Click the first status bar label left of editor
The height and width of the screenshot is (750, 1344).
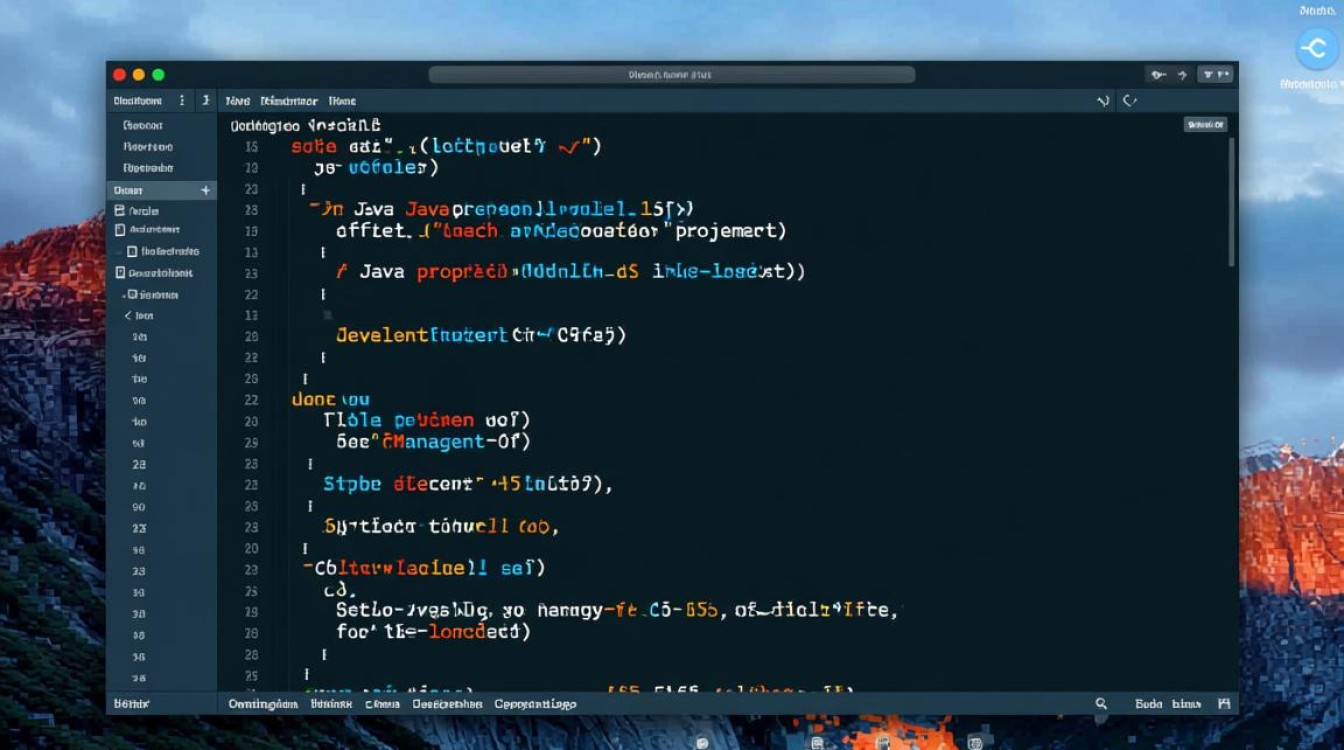click(x=130, y=704)
